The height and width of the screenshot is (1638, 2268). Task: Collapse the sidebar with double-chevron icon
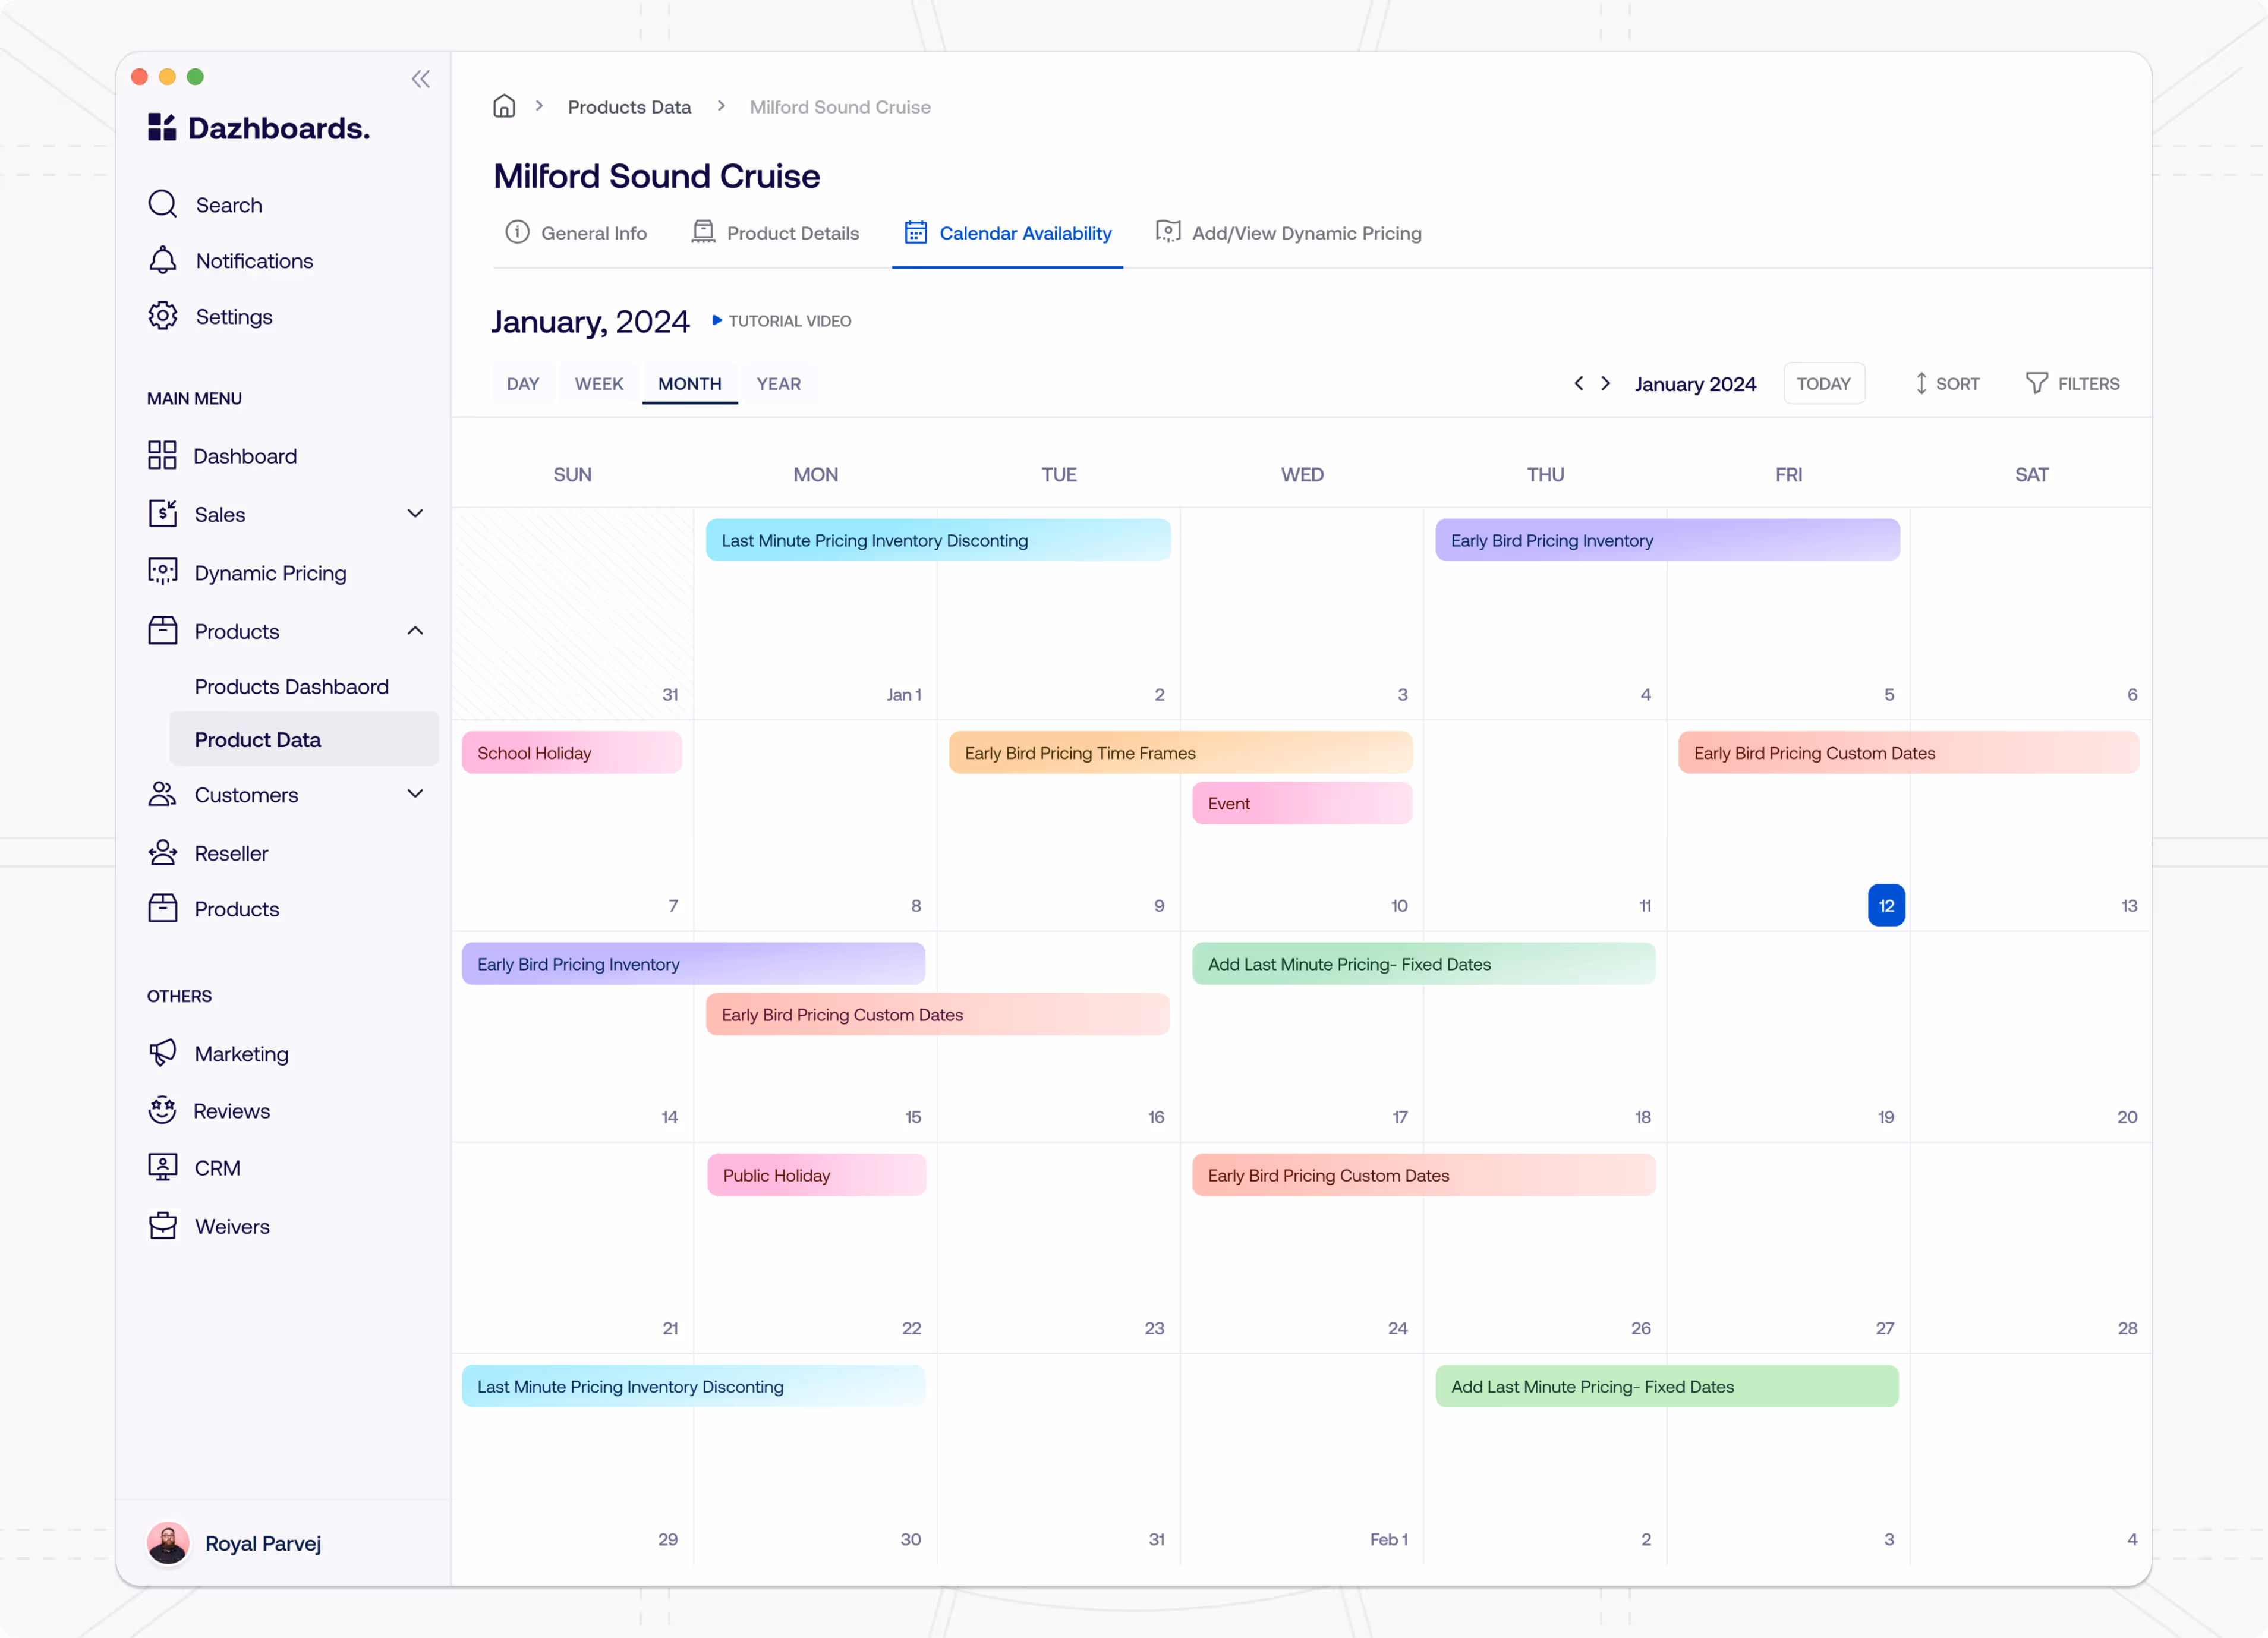tap(420, 79)
